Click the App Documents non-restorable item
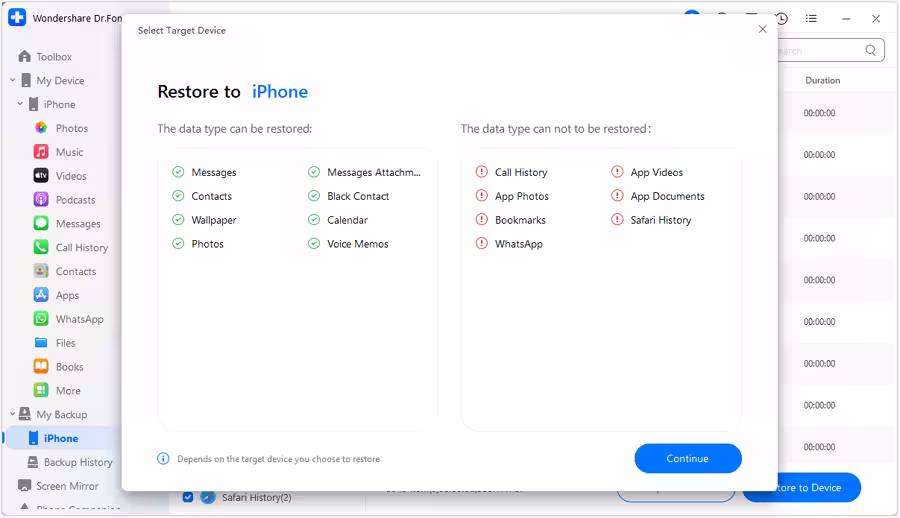 click(658, 196)
